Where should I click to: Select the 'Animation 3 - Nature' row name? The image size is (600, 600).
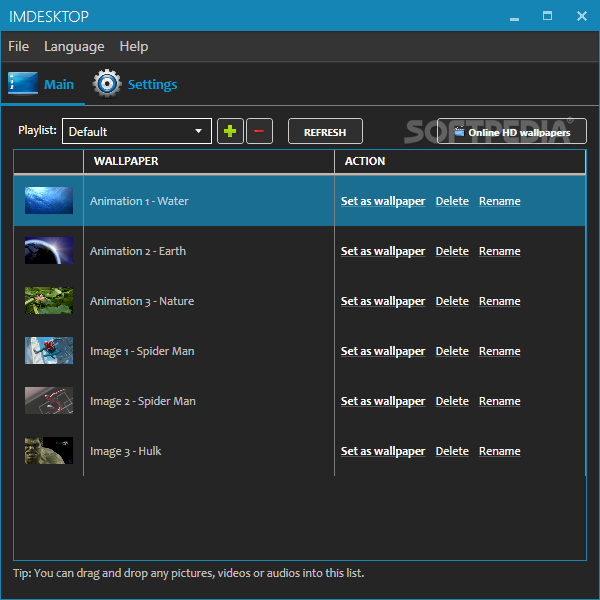point(142,302)
